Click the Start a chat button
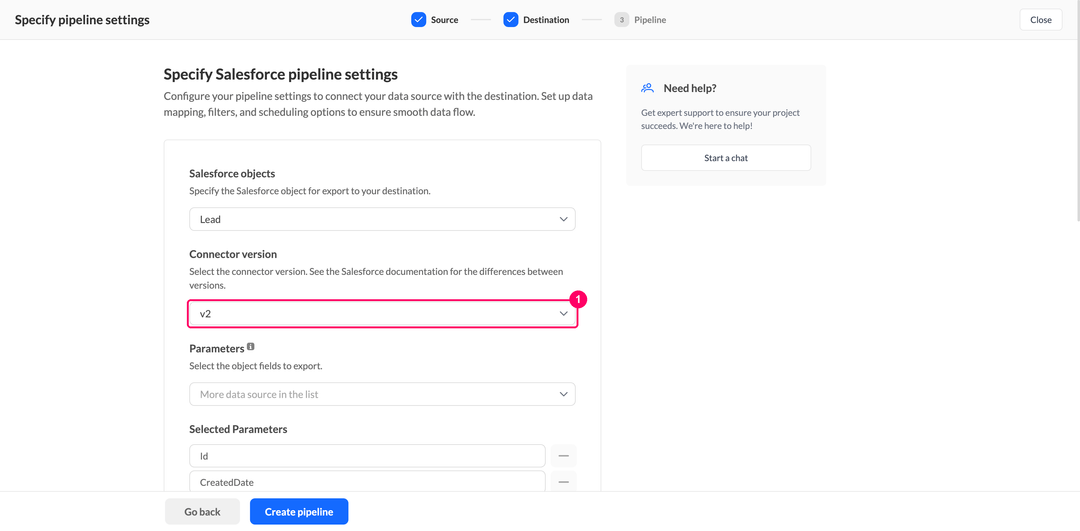The image size is (1080, 531). click(x=726, y=158)
